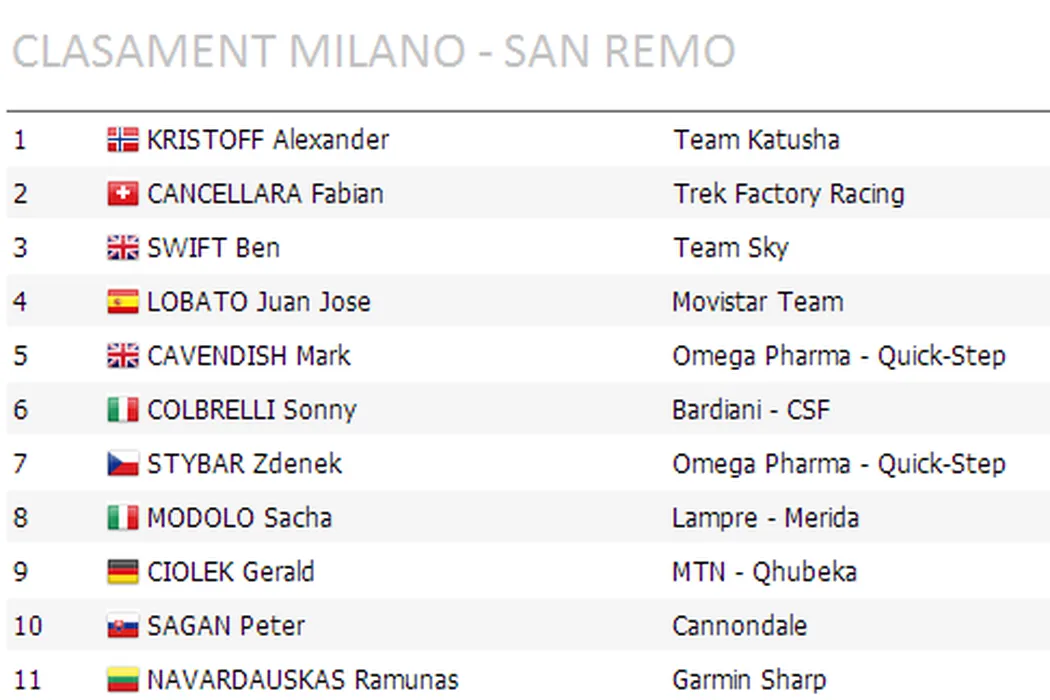This screenshot has height=700, width=1050.
Task: Select the Garmin Sharp team name
Action: (749, 681)
